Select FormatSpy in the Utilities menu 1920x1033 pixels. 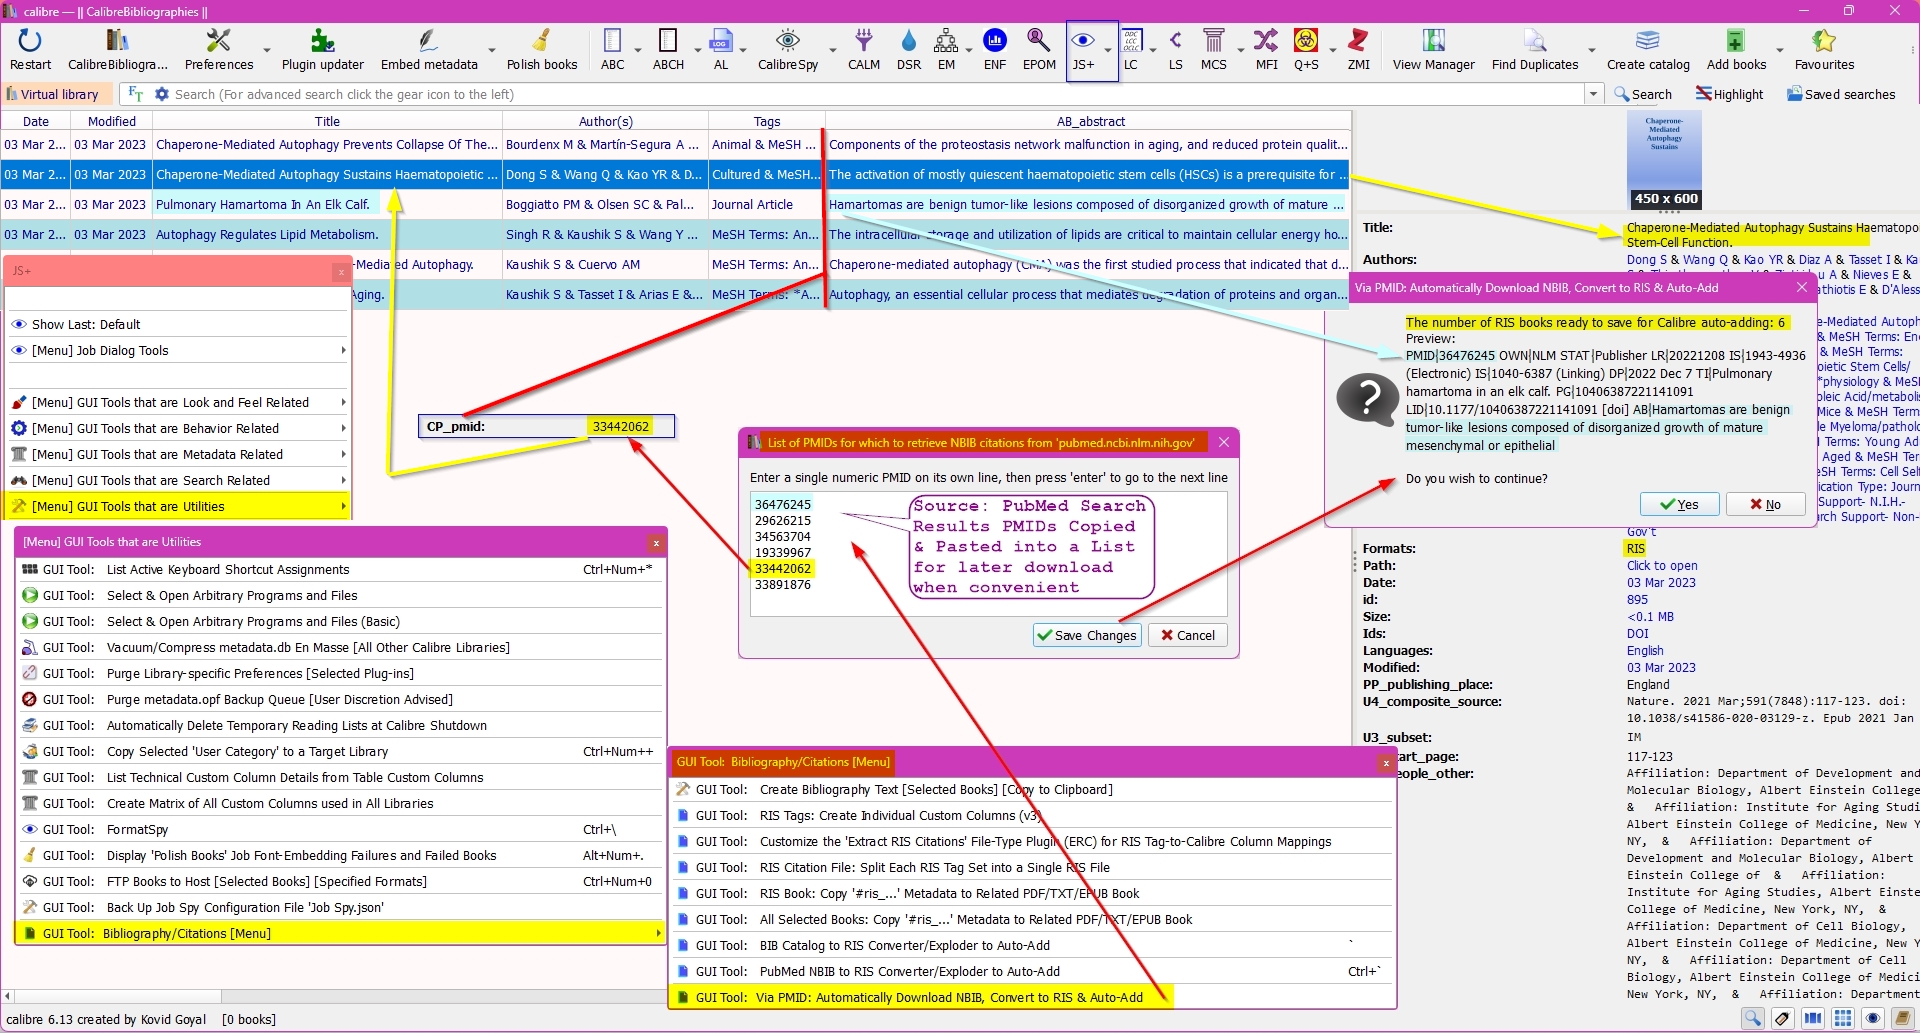click(x=137, y=830)
